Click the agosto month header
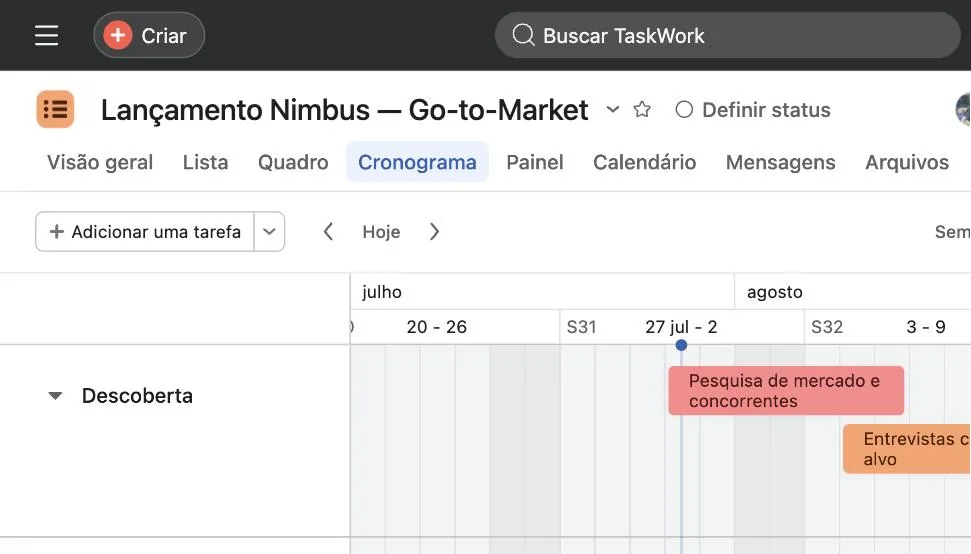Viewport: 971px width, 554px height. pos(775,292)
